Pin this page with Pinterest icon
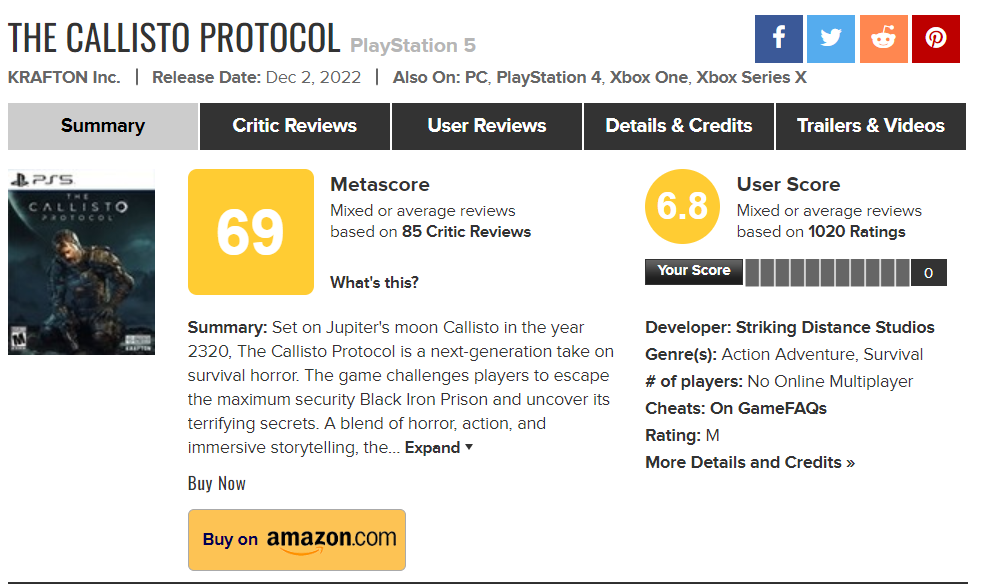Viewport: 995px width, 584px height. (935, 39)
